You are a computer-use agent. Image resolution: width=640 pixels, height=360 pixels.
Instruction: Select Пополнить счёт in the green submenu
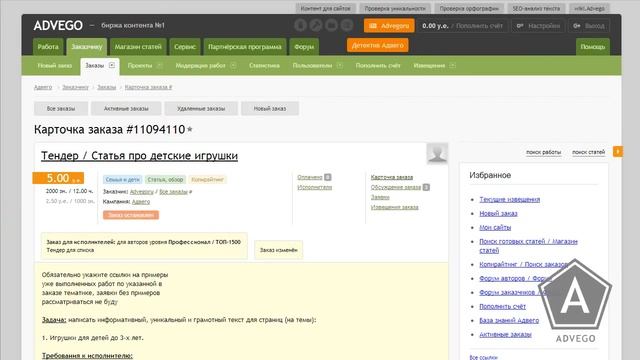(378, 65)
